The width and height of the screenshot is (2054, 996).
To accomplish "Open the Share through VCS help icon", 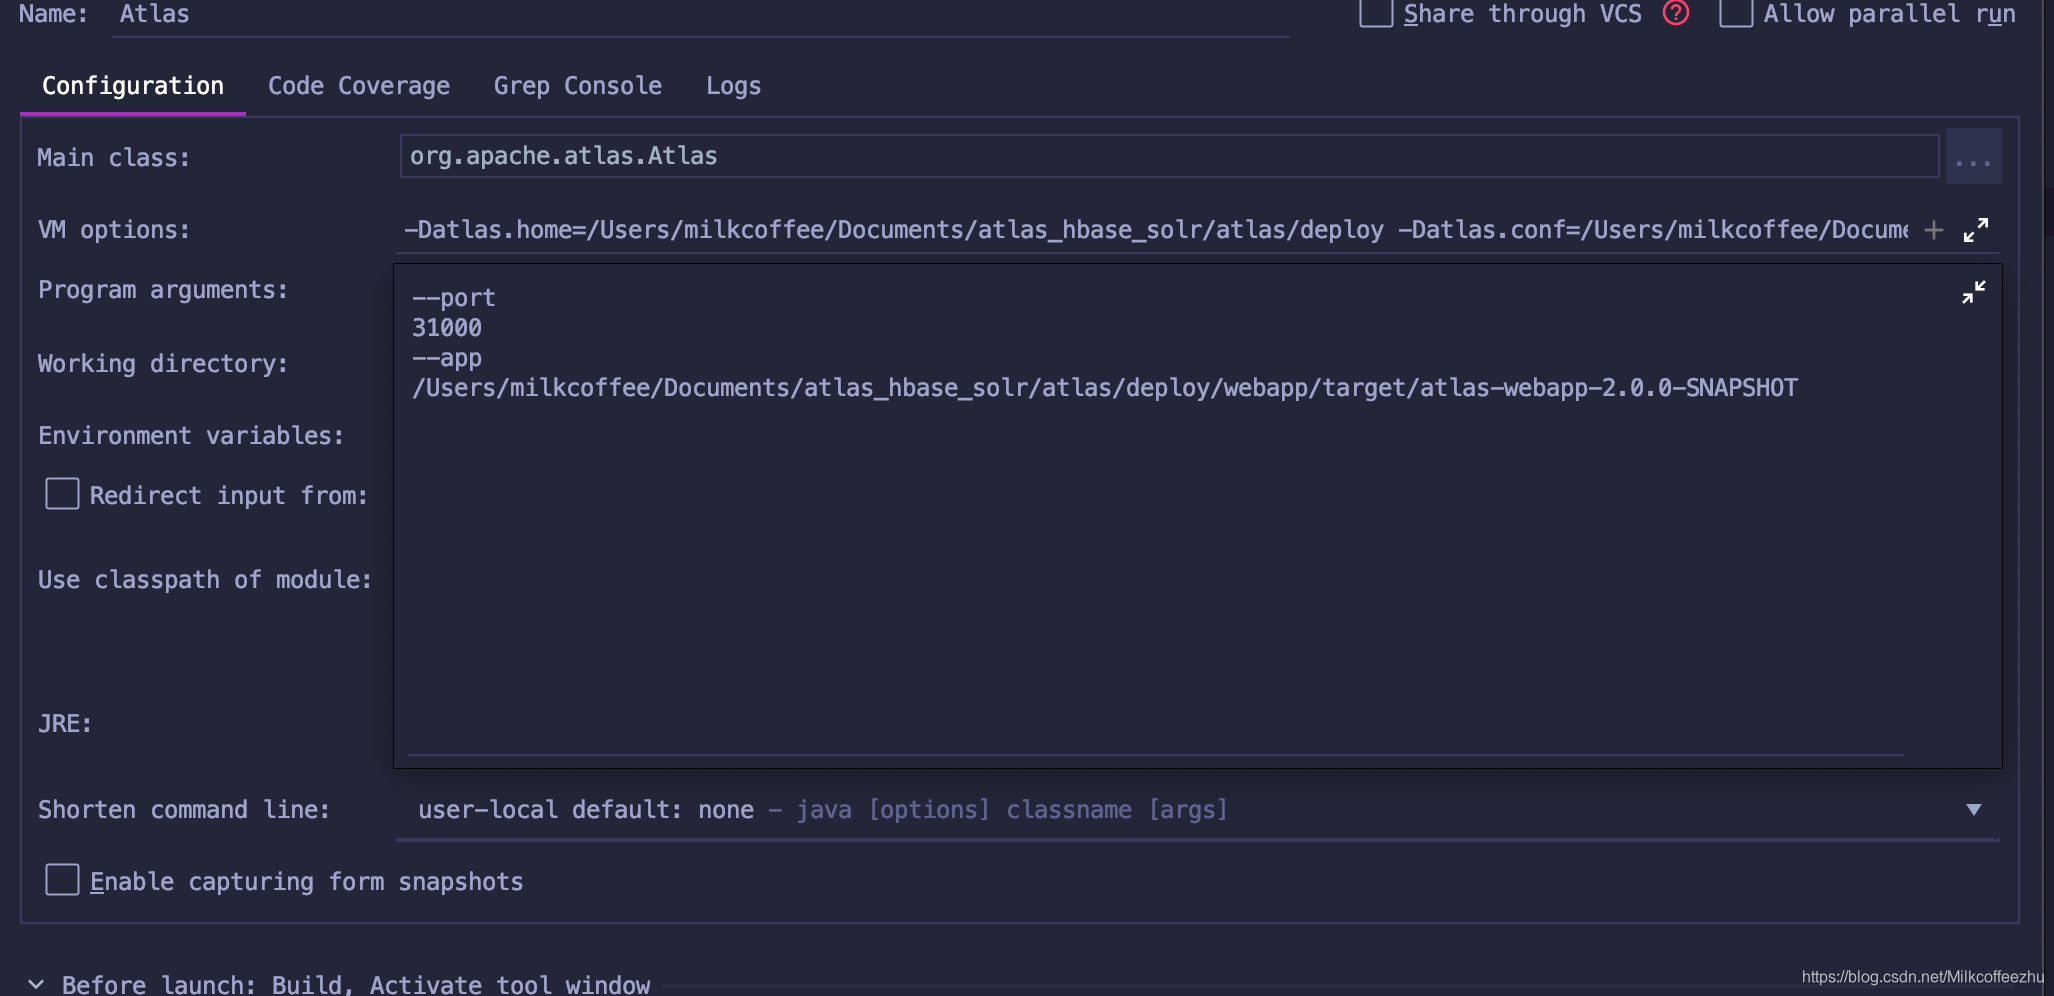I will click(x=1676, y=13).
